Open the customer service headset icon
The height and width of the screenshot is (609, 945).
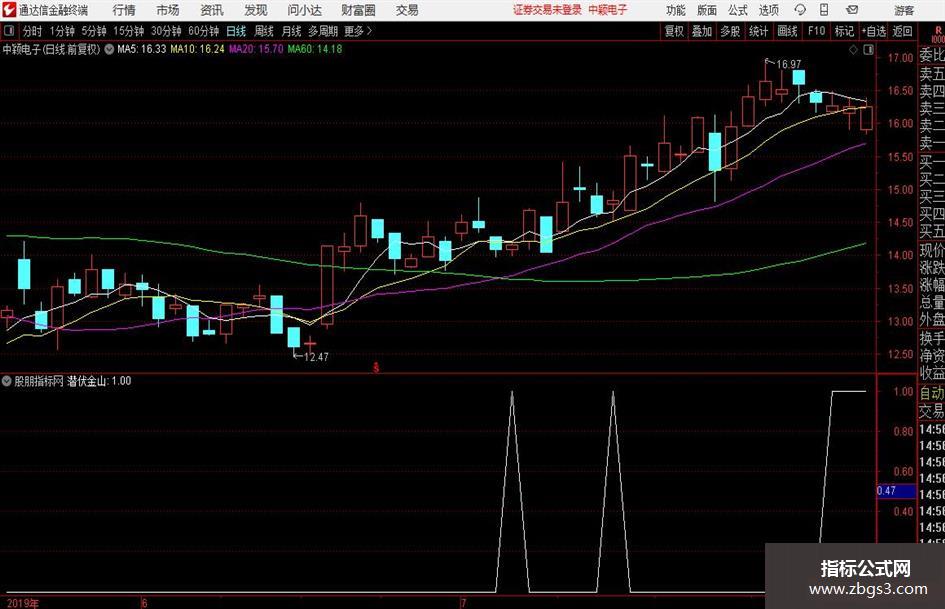(x=800, y=10)
